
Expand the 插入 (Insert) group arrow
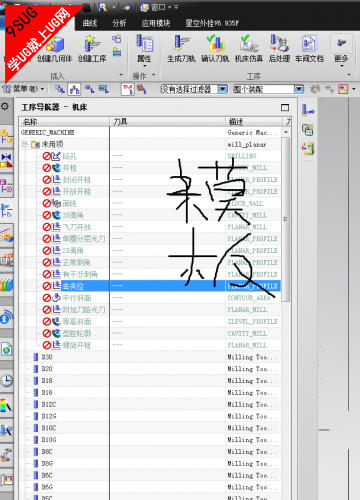click(121, 75)
